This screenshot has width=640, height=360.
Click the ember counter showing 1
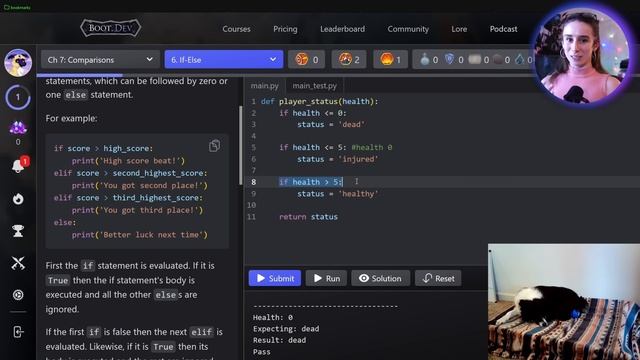(391, 60)
